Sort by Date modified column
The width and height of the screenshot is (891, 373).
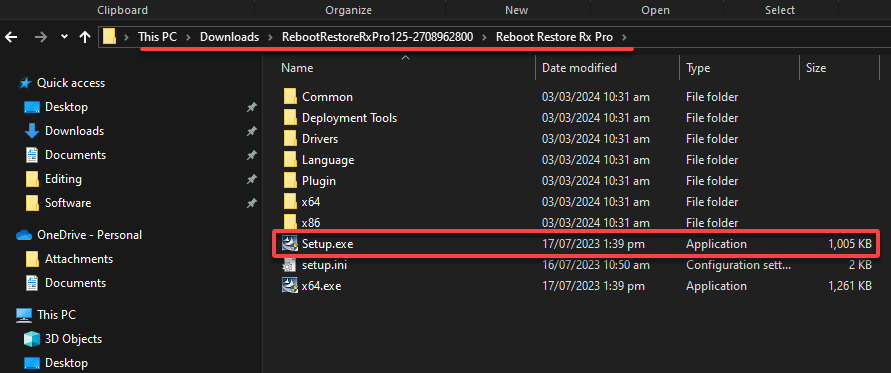coord(579,68)
